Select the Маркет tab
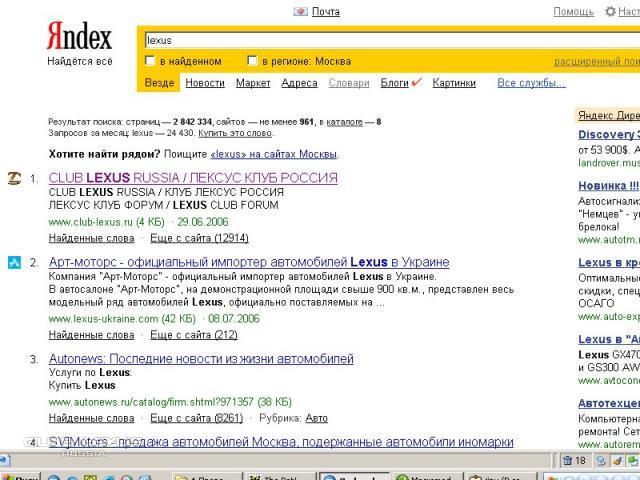 [x=253, y=83]
